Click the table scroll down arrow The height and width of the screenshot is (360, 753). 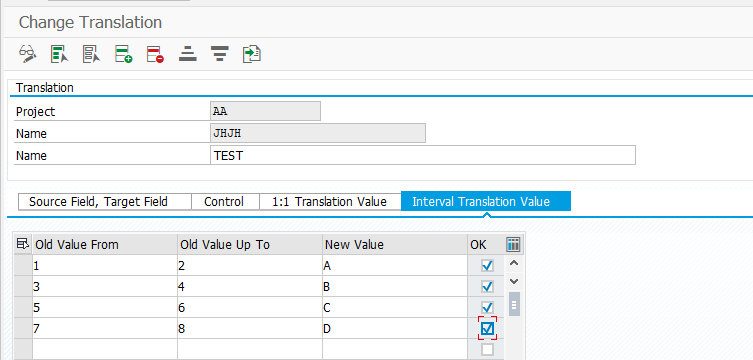[x=514, y=281]
